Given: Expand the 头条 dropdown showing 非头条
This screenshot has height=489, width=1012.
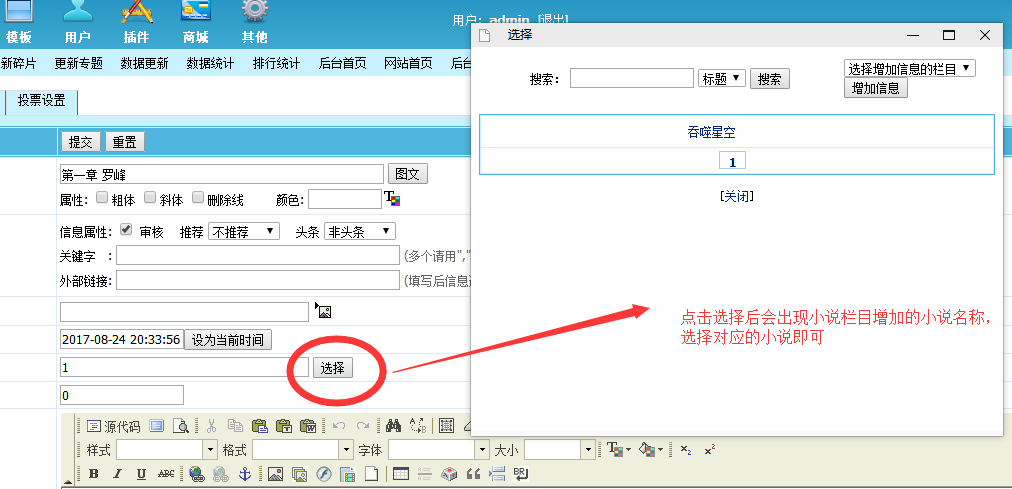Looking at the screenshot, I should 359,231.
